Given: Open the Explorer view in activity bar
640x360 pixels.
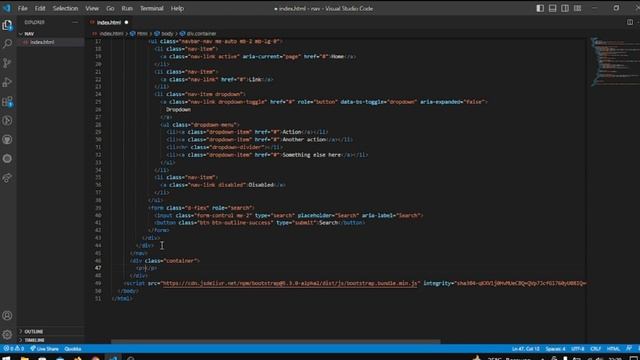Looking at the screenshot, I should [x=7, y=25].
